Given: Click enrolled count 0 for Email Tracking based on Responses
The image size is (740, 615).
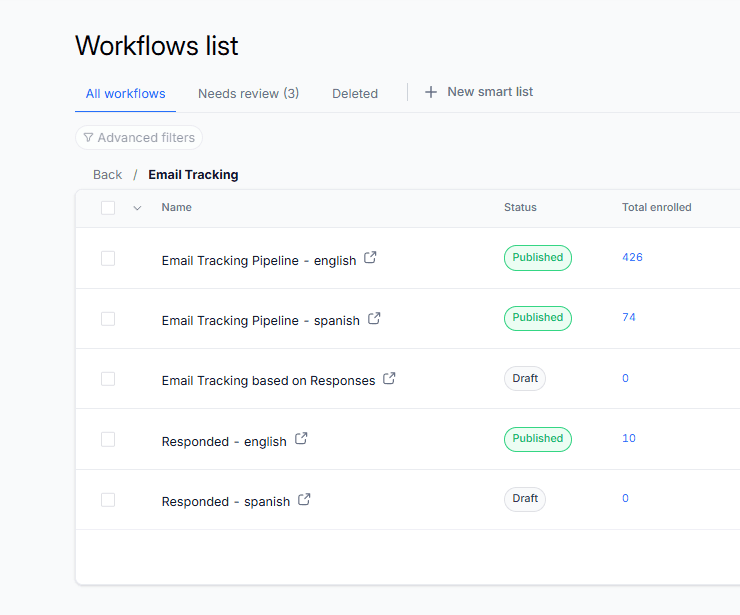Looking at the screenshot, I should point(625,378).
